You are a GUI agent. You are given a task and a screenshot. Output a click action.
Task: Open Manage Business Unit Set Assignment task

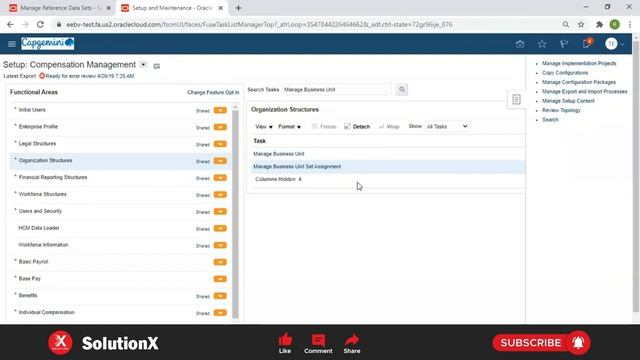coord(297,167)
